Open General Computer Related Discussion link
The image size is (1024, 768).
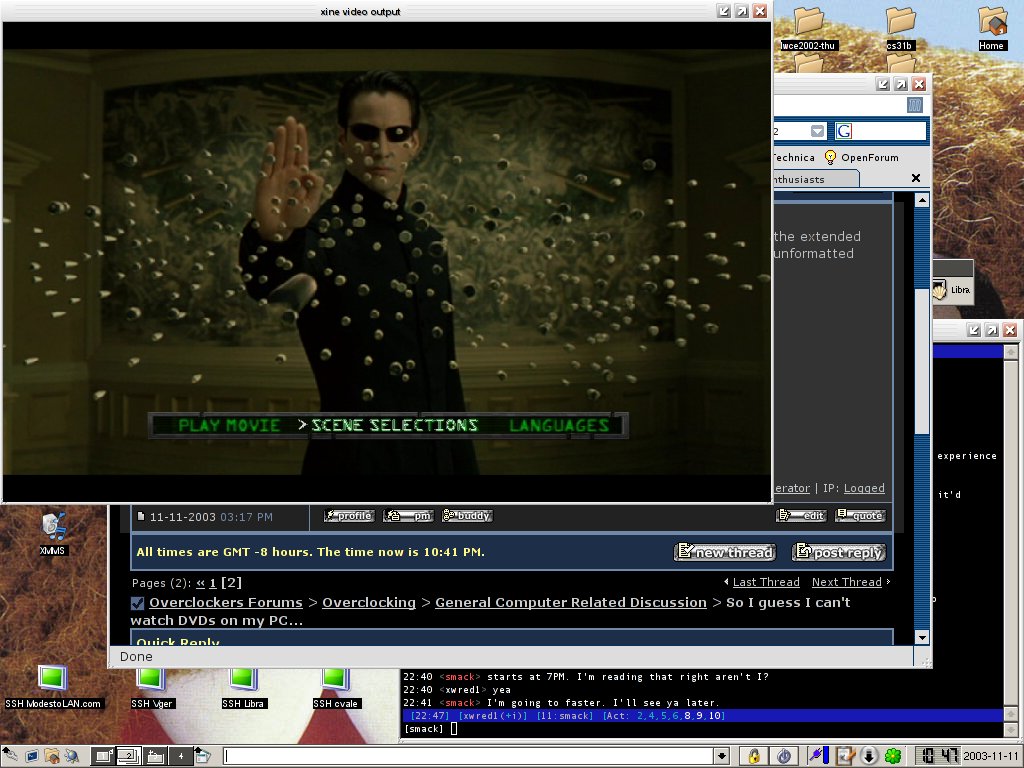point(571,602)
